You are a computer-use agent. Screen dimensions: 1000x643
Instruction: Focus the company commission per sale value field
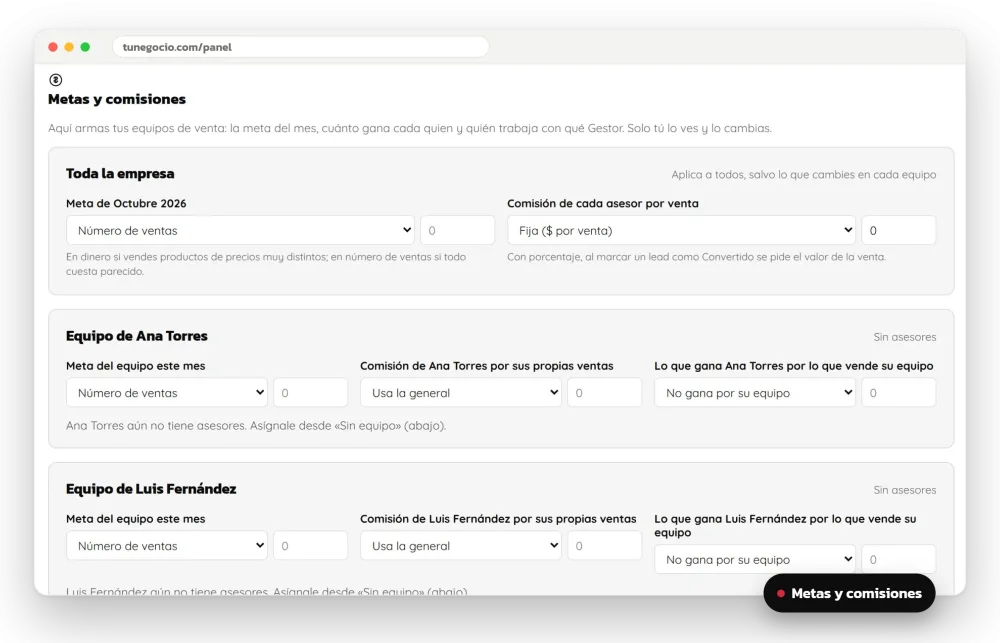[x=899, y=230]
